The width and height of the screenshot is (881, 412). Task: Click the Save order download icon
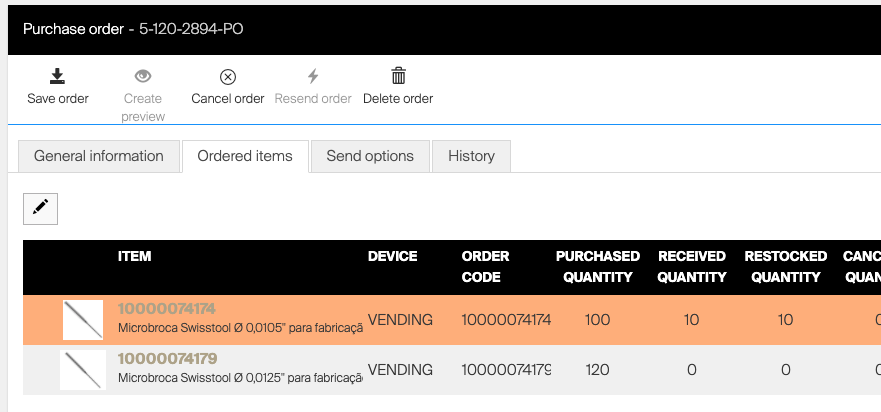57,77
